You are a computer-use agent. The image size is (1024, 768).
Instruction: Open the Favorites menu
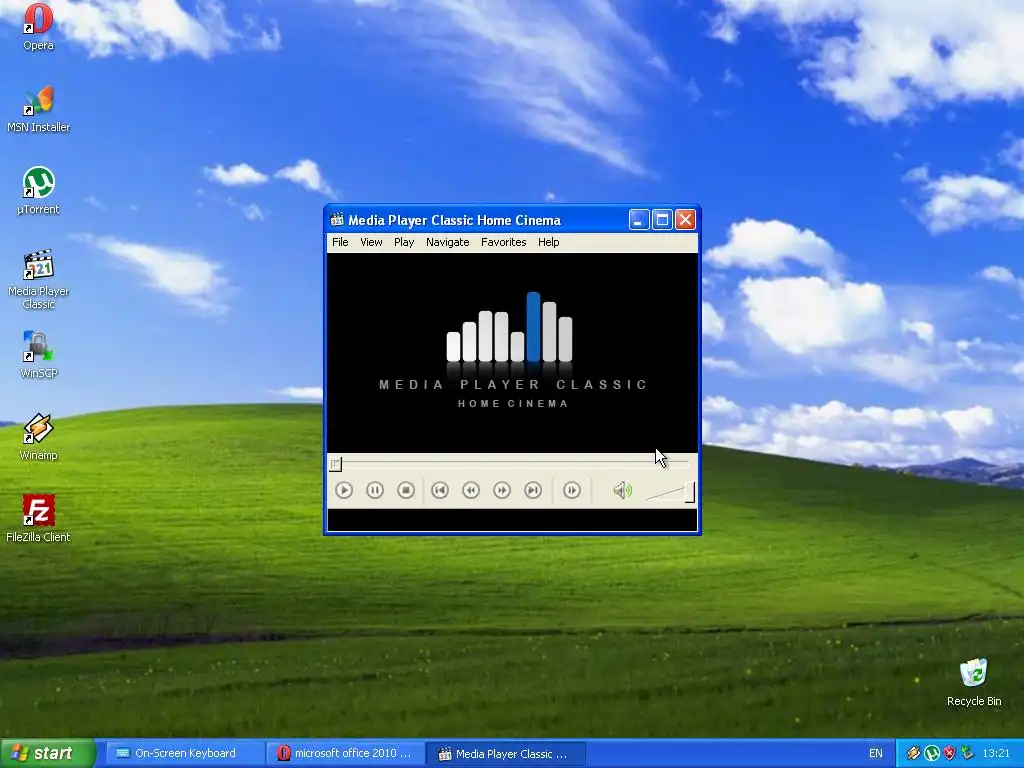(504, 242)
